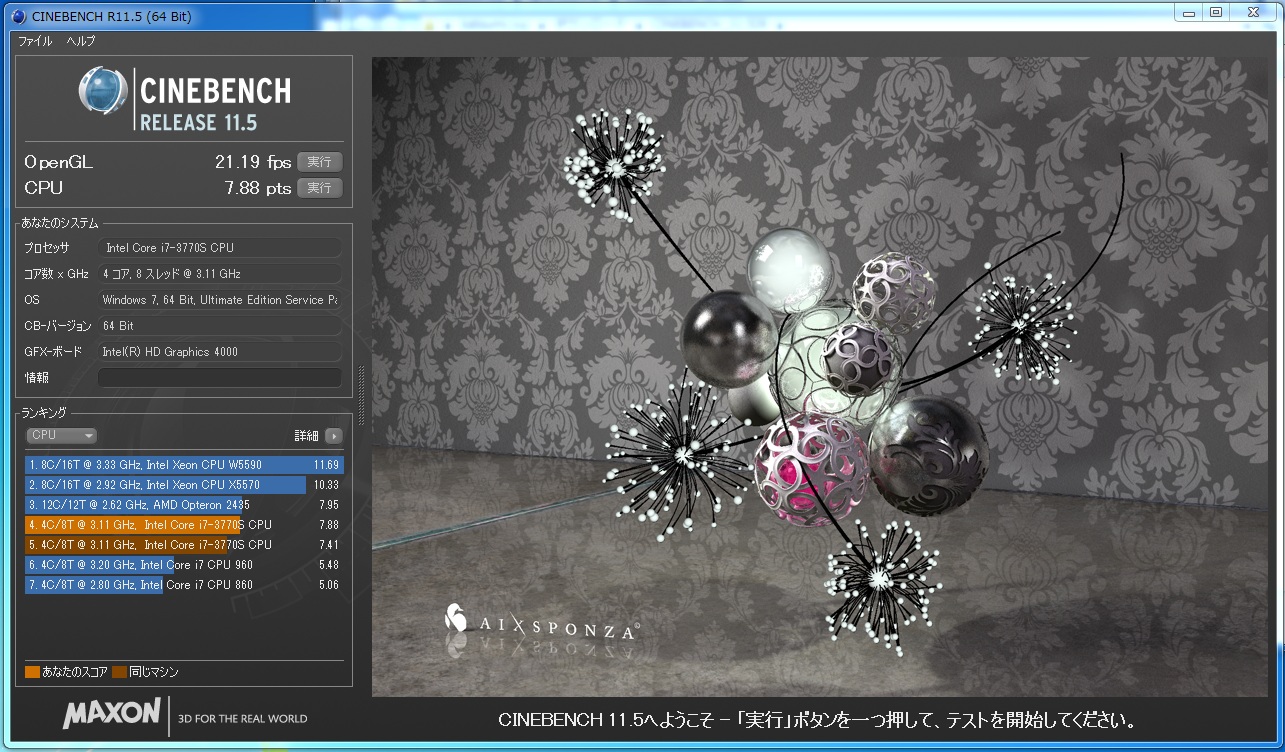Expand the CPU ranking type dropdown

point(61,436)
